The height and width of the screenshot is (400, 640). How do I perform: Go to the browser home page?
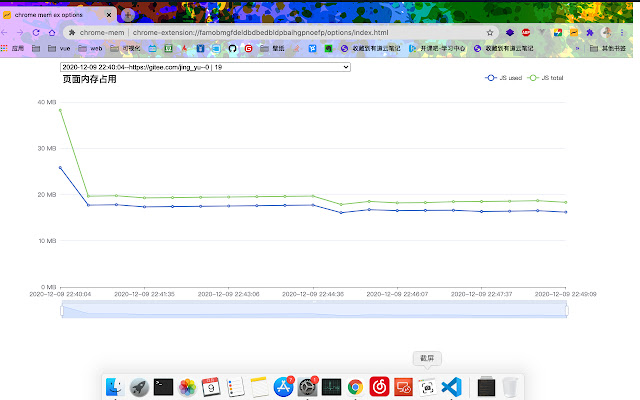52,33
